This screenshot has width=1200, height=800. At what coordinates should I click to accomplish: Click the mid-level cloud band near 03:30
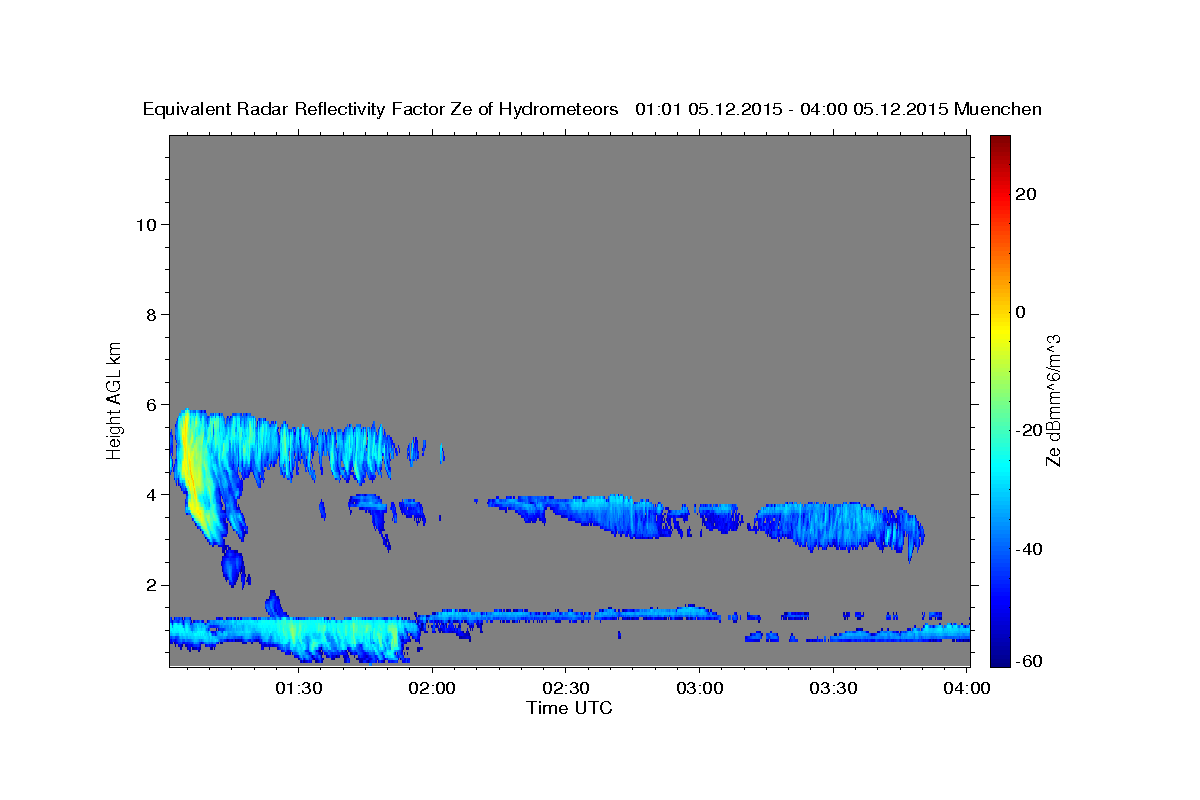point(838,525)
